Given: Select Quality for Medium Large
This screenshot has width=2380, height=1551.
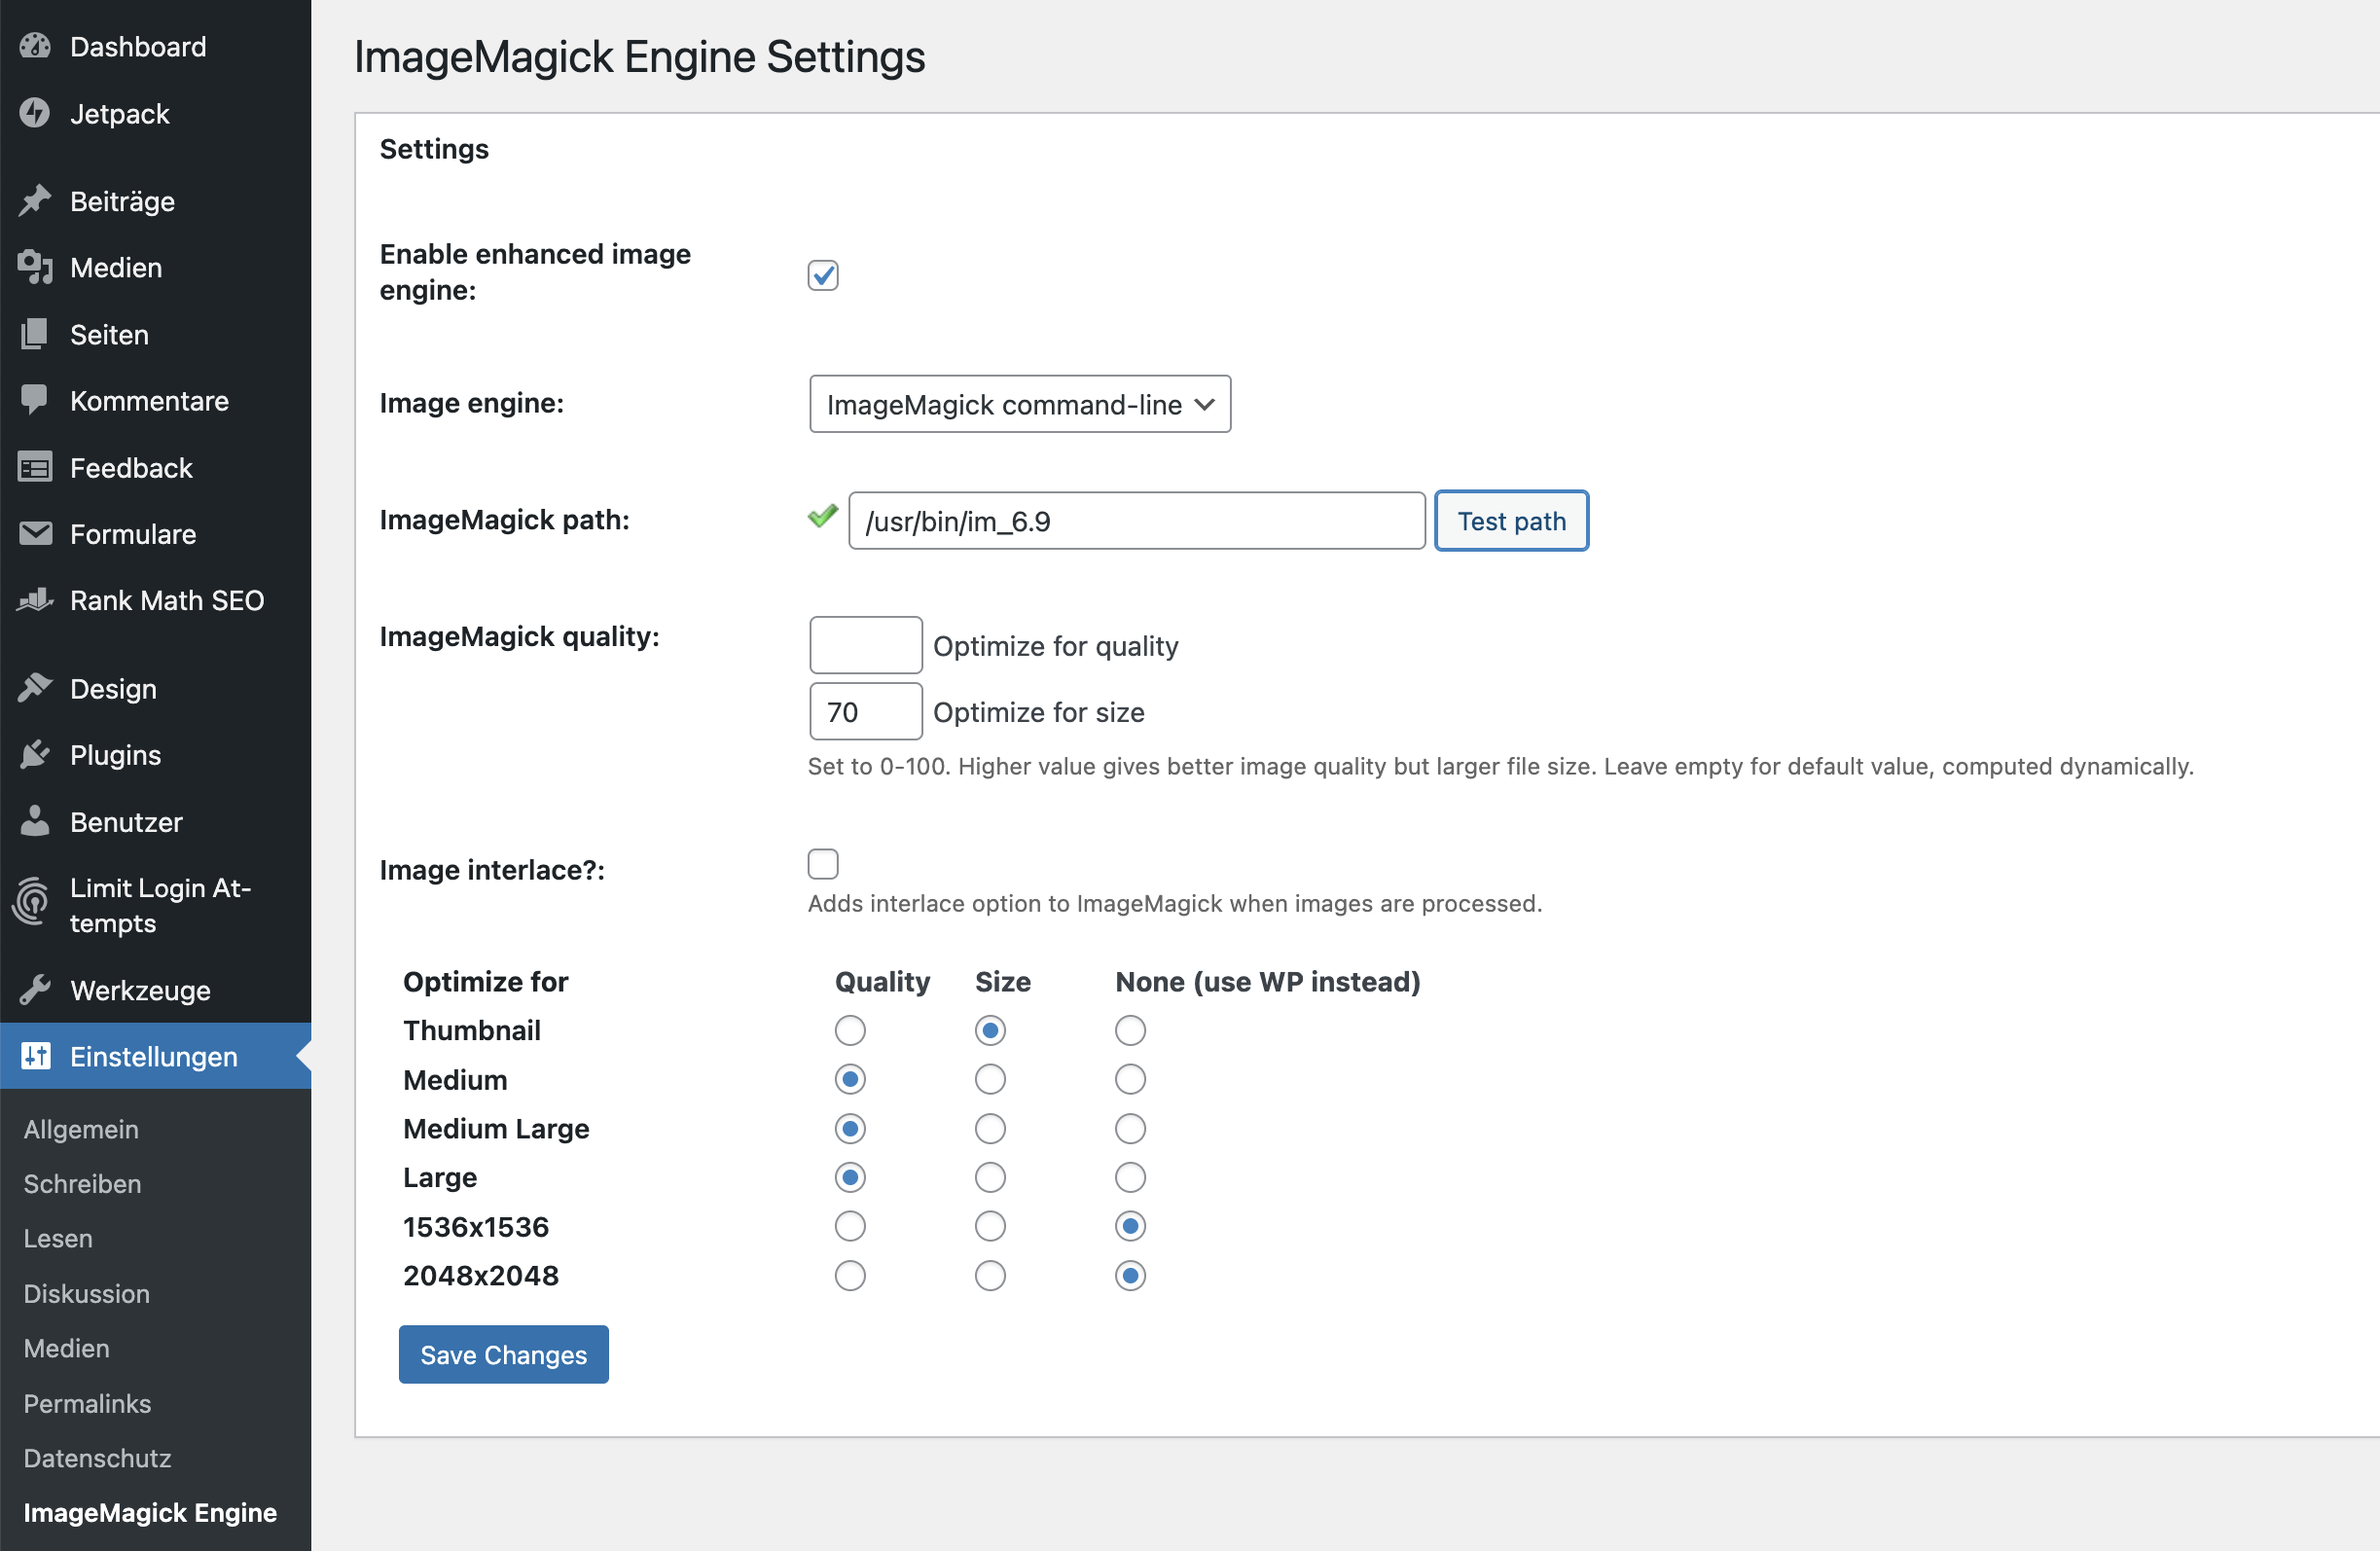Looking at the screenshot, I should [x=850, y=1128].
